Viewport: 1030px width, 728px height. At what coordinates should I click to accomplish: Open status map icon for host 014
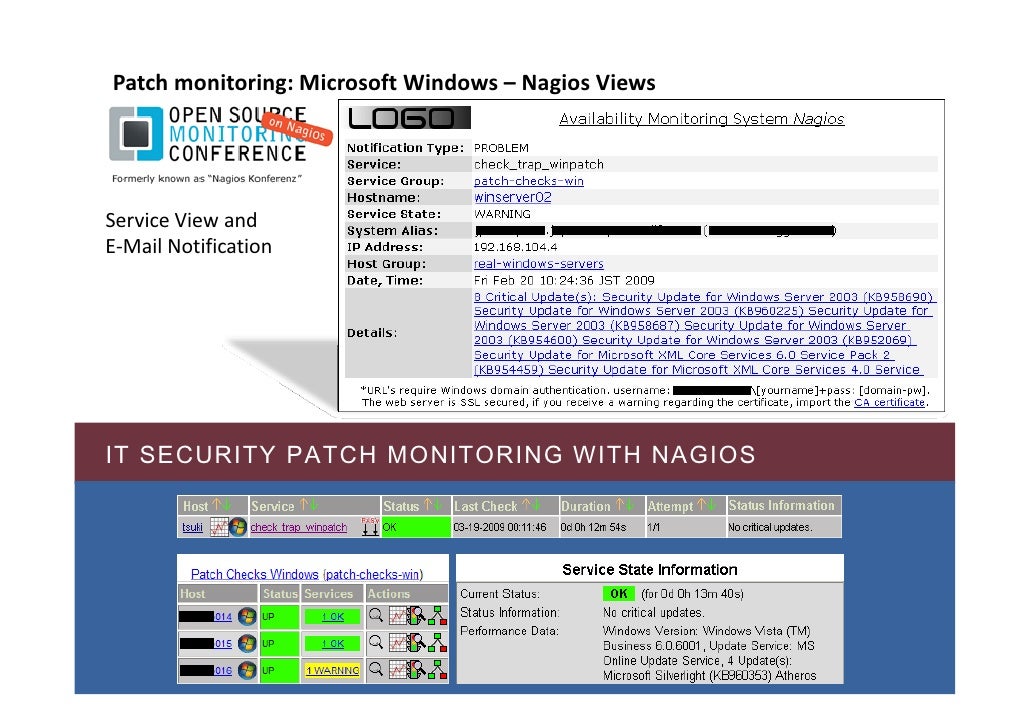click(437, 616)
